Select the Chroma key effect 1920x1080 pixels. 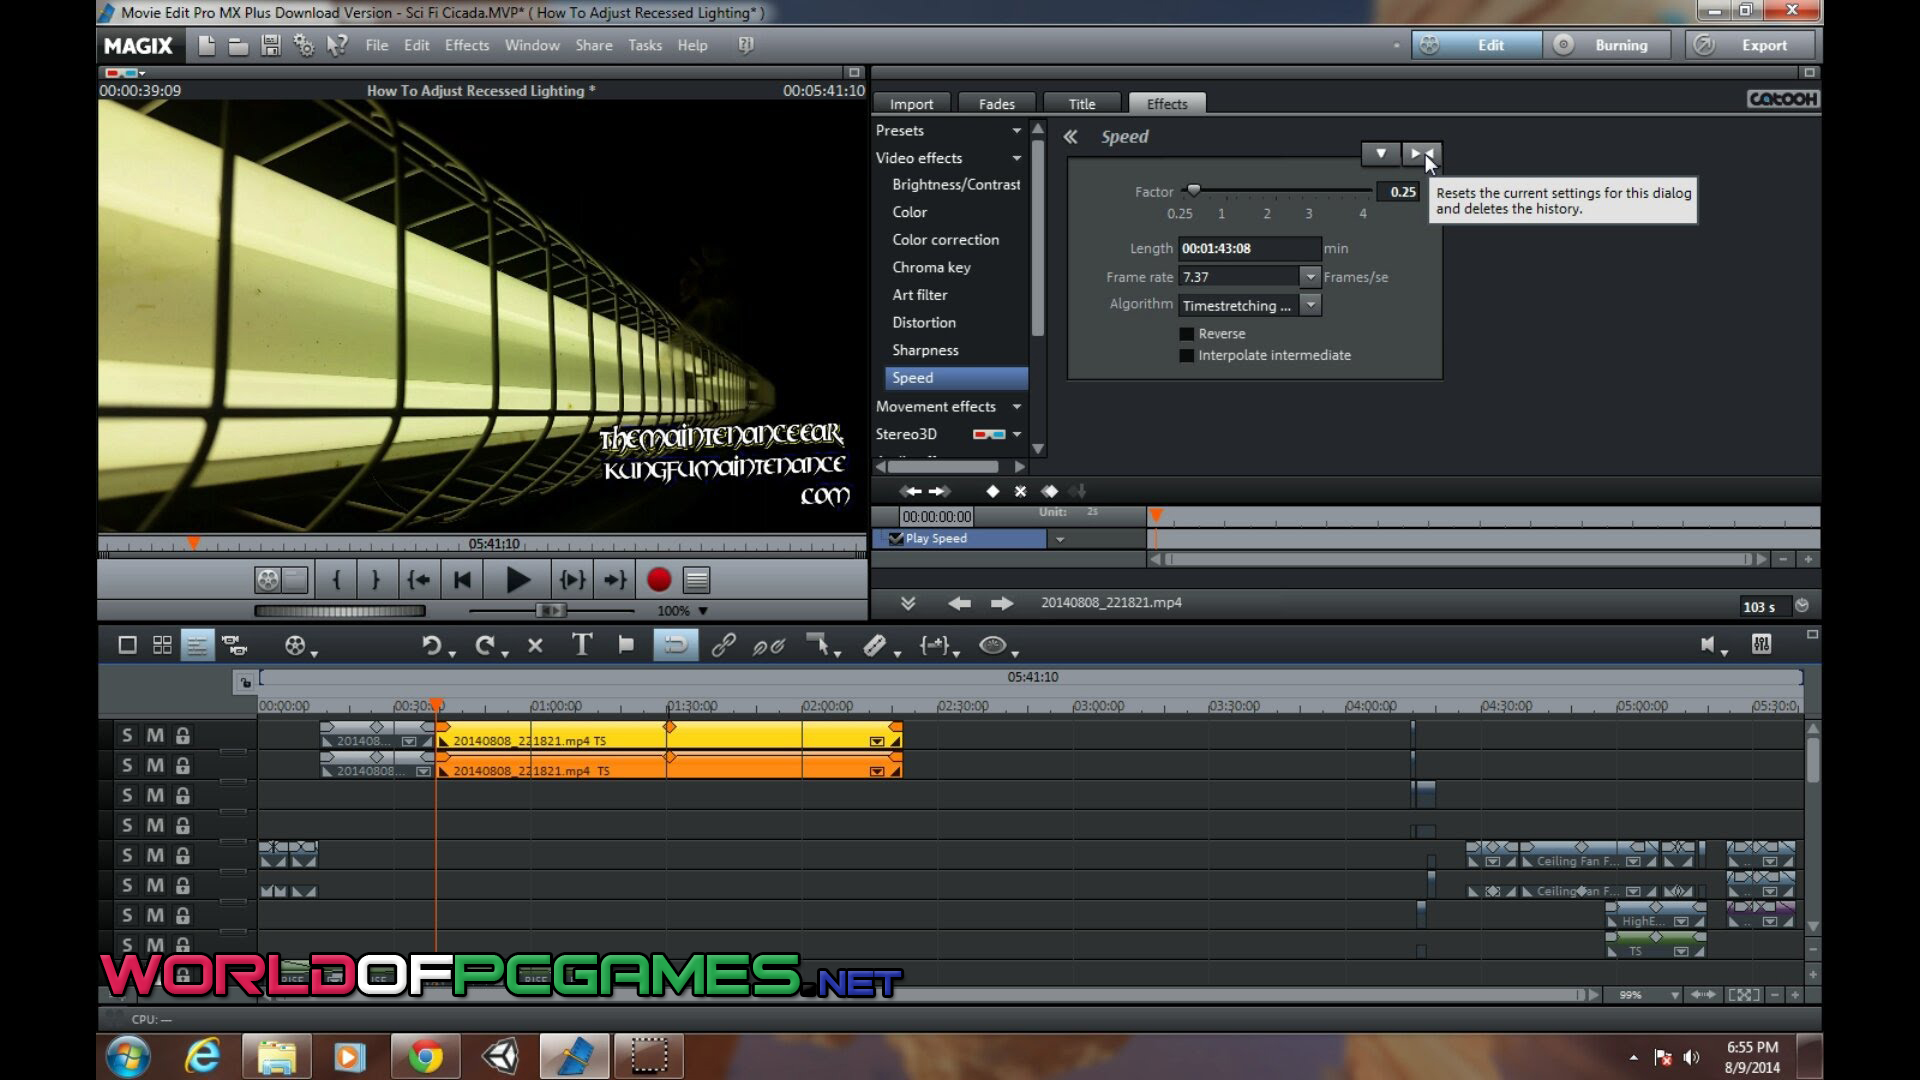932,268
